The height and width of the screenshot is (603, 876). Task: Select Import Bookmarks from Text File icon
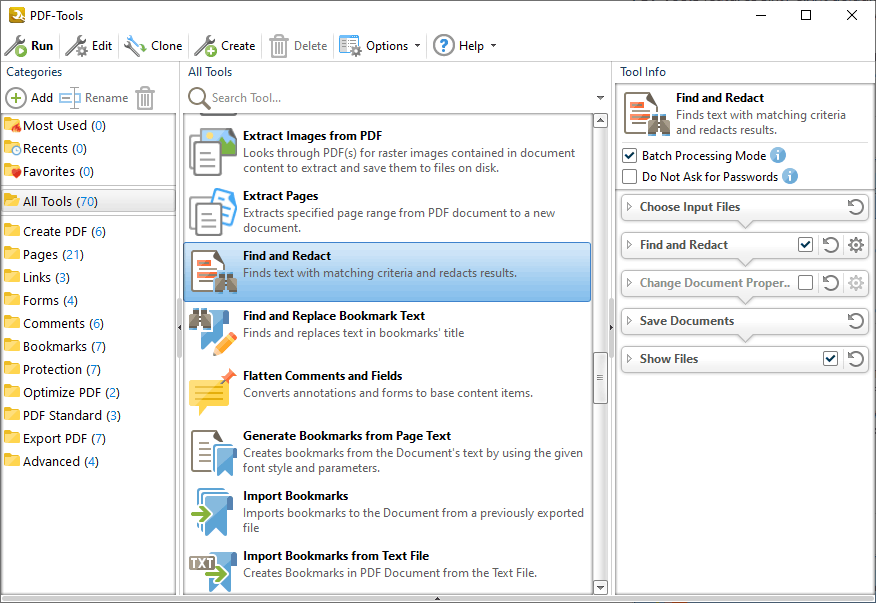[213, 571]
